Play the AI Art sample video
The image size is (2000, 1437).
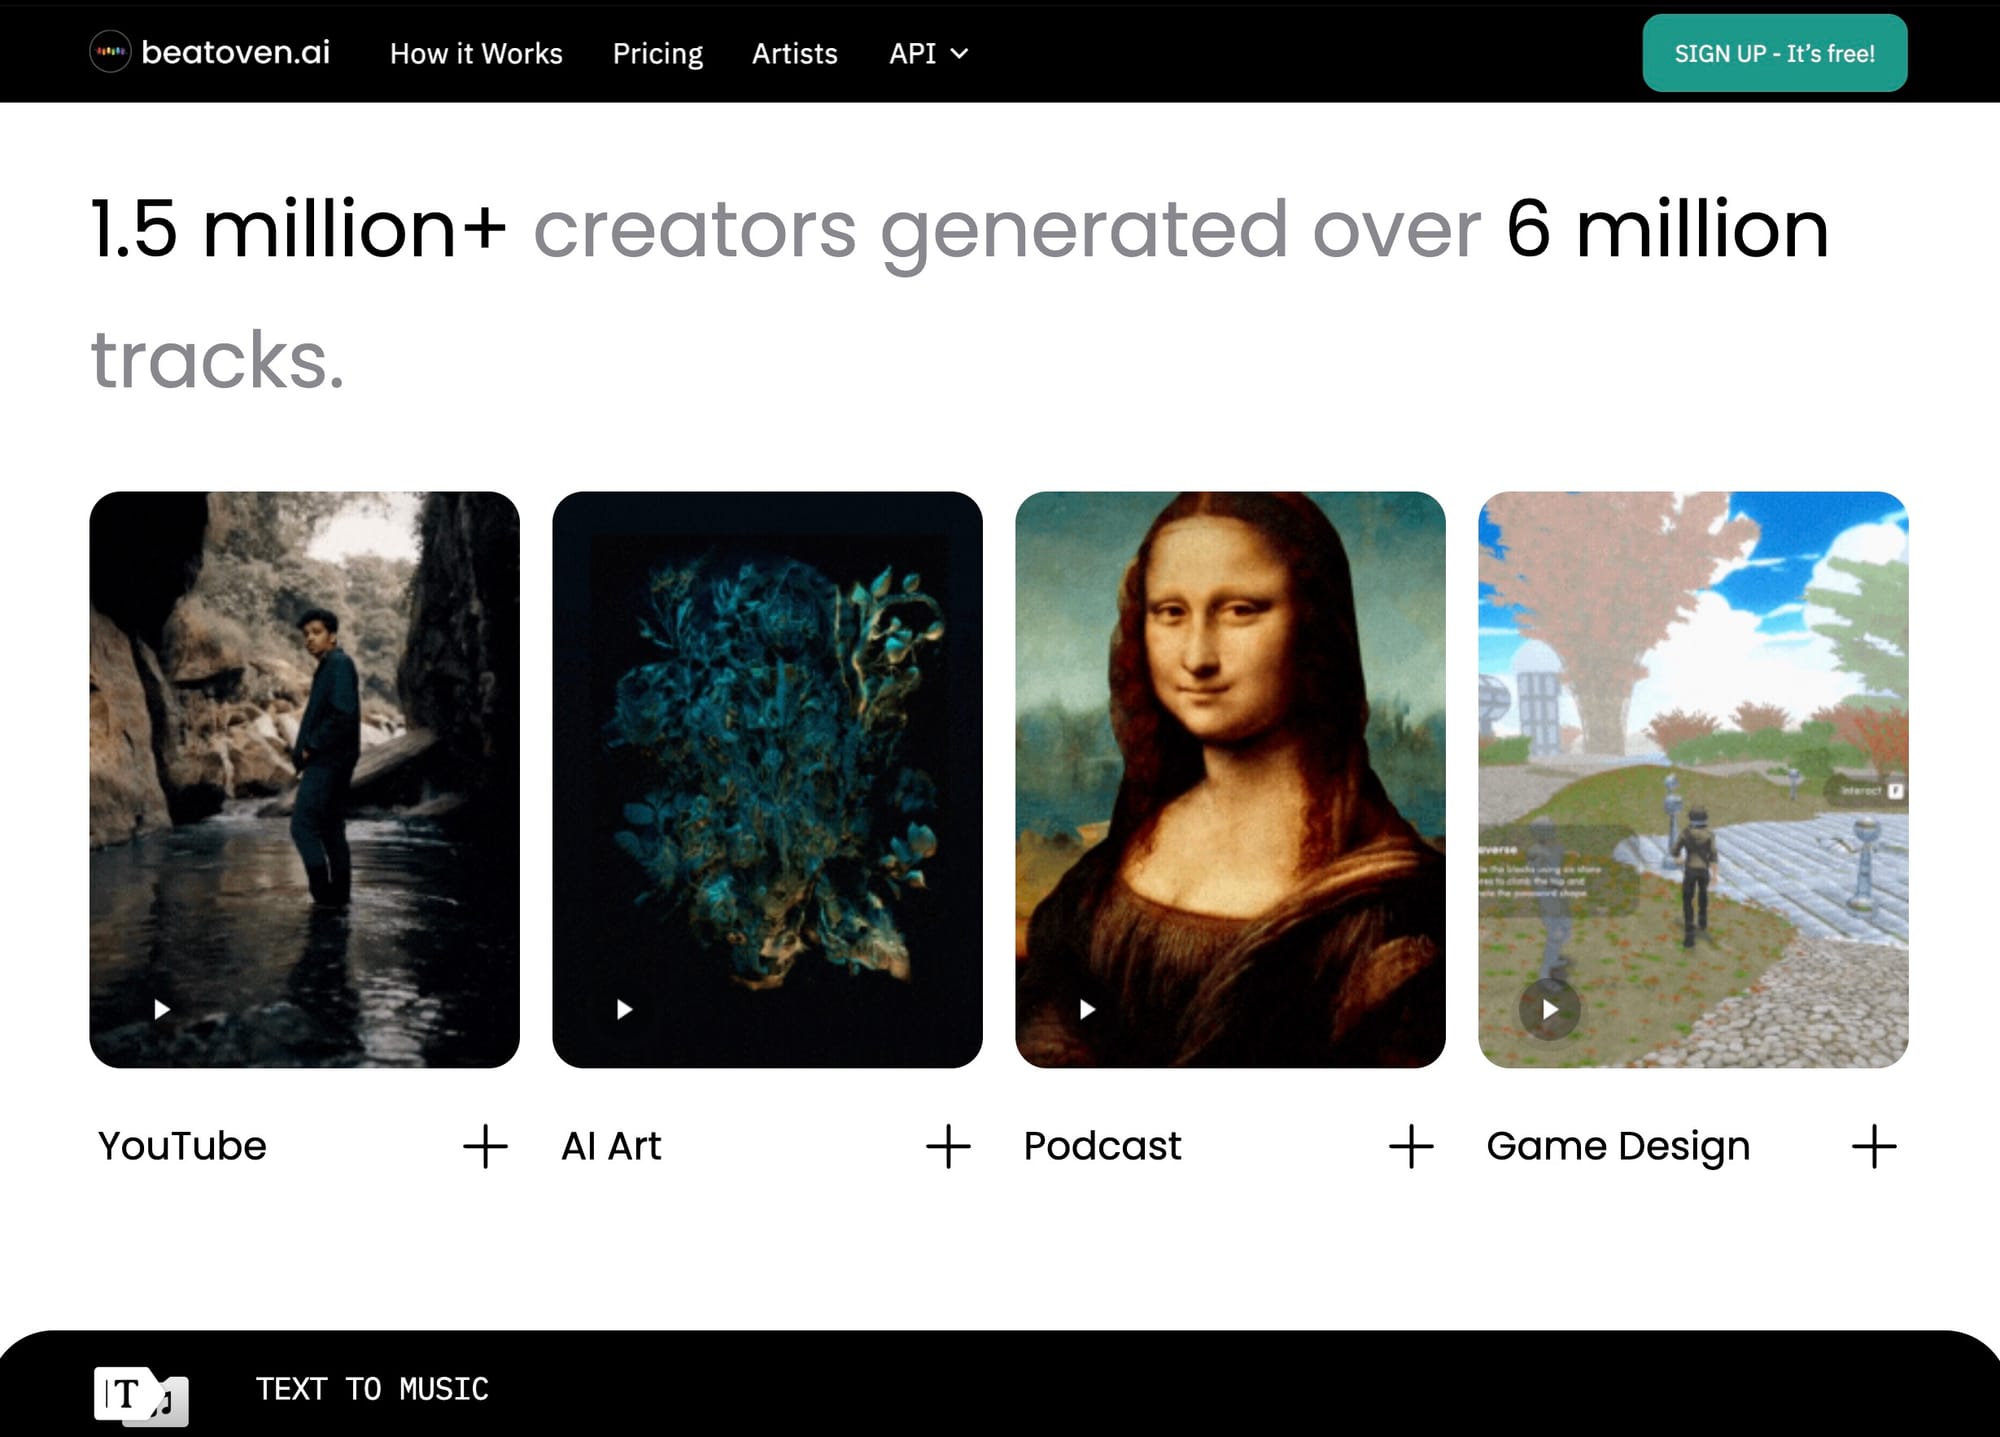pos(624,1009)
